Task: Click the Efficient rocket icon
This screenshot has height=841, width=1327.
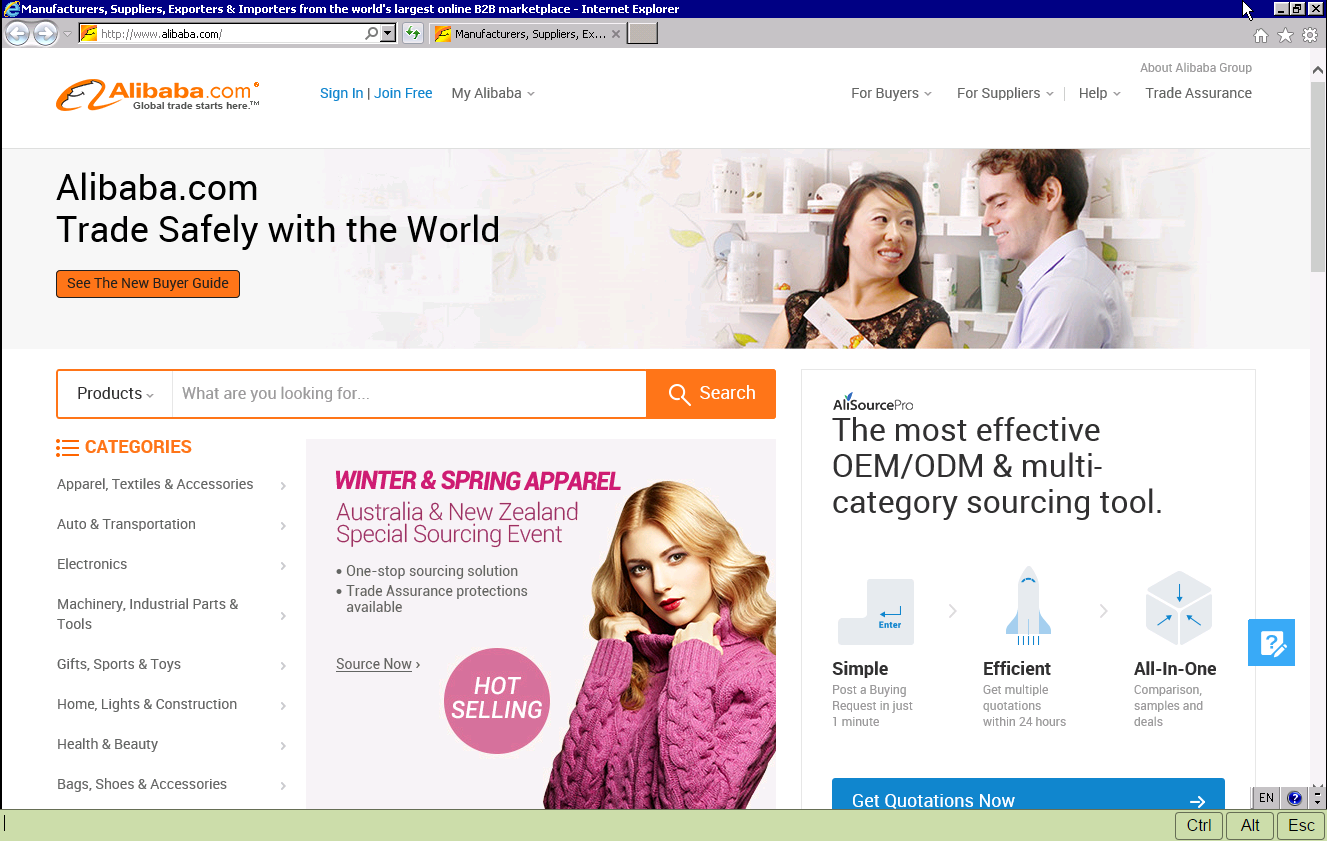Action: [1028, 606]
